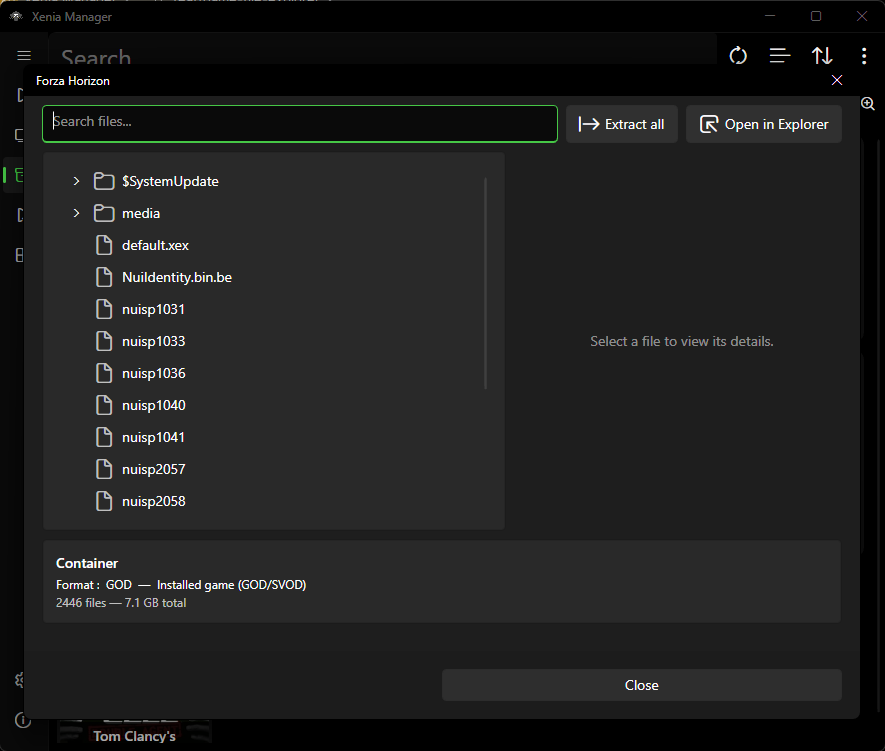The width and height of the screenshot is (885, 751).
Task: Close the Forza Horizon dialog with X
Action: [x=837, y=80]
